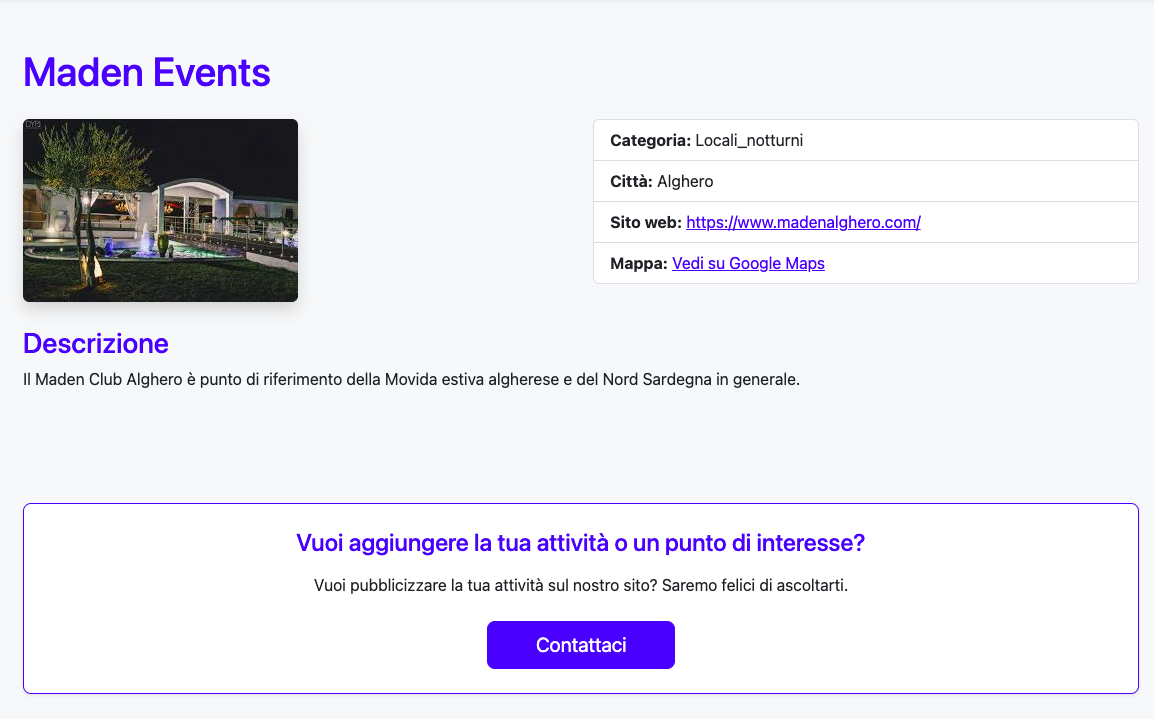Click the Categoria label

click(650, 140)
